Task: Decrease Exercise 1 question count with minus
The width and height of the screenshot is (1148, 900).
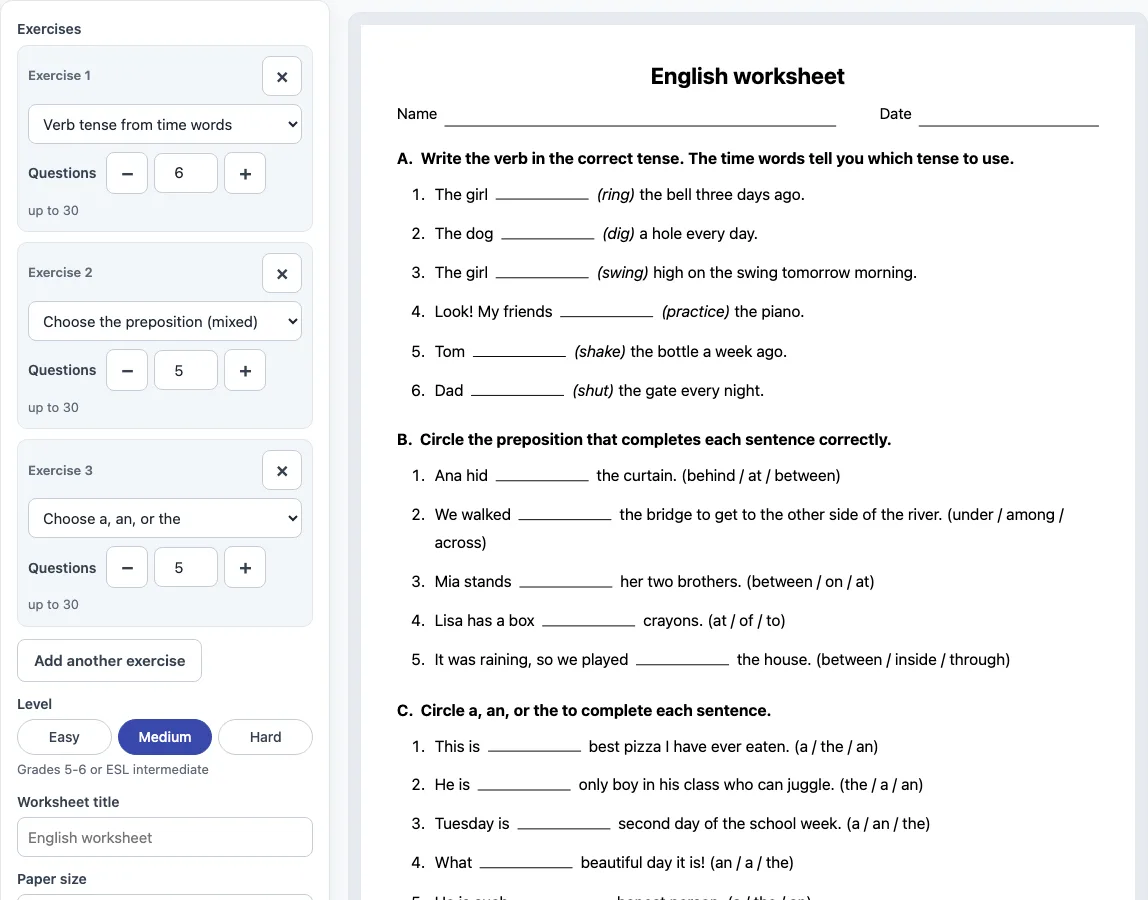Action: [127, 174]
